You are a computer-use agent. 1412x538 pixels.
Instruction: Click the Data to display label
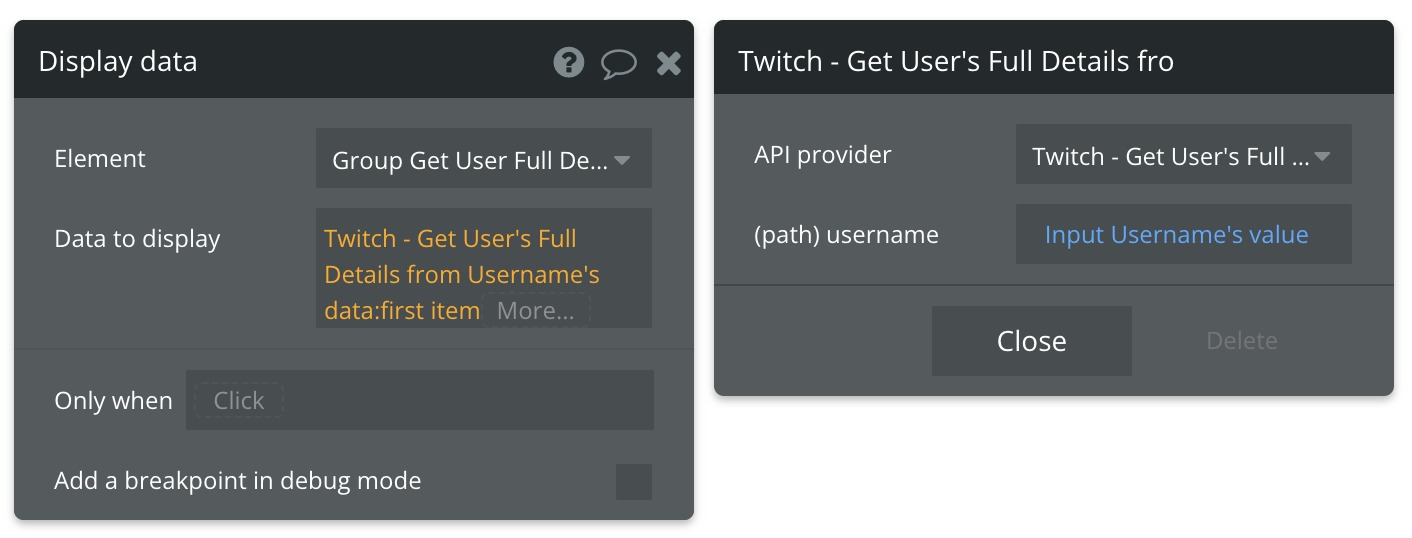(x=137, y=239)
